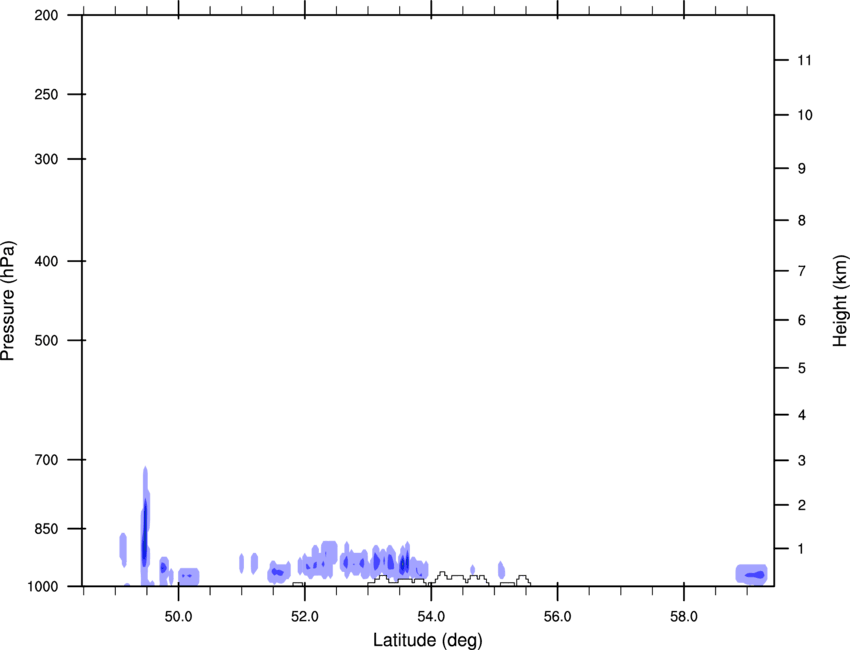Click the 'Pressure (hPa)' axis title
Screen dimensions: 850x650
pyautogui.click(x=8, y=301)
